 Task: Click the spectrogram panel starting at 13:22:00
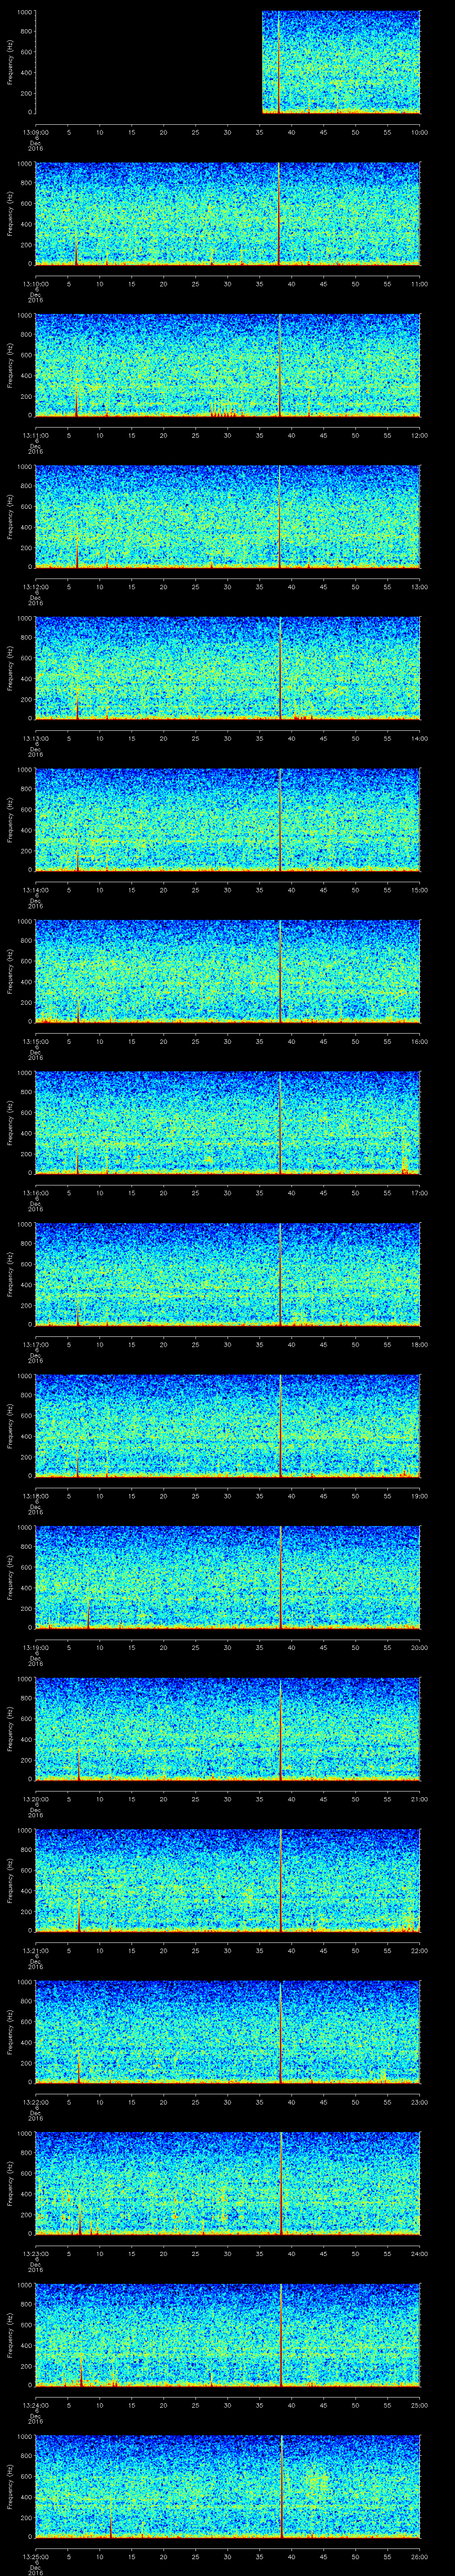tap(227, 2032)
